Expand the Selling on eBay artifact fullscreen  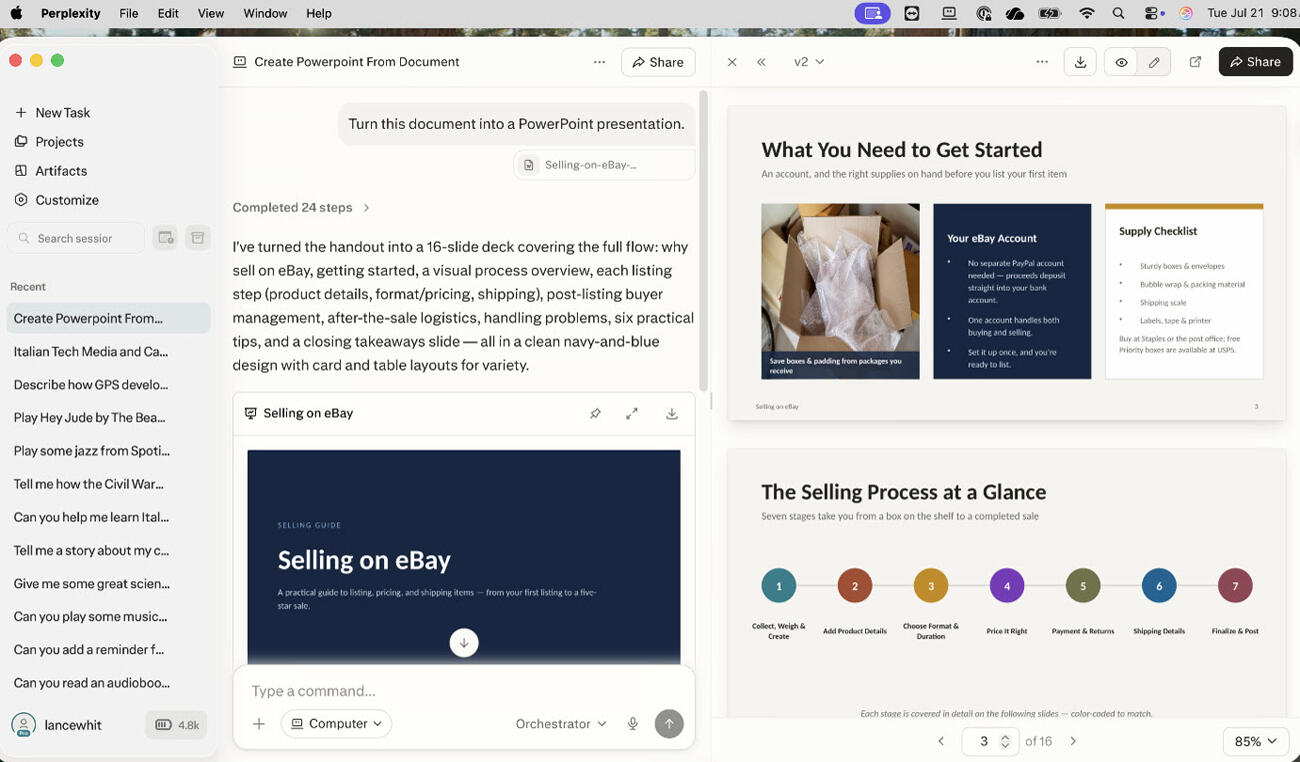click(632, 413)
